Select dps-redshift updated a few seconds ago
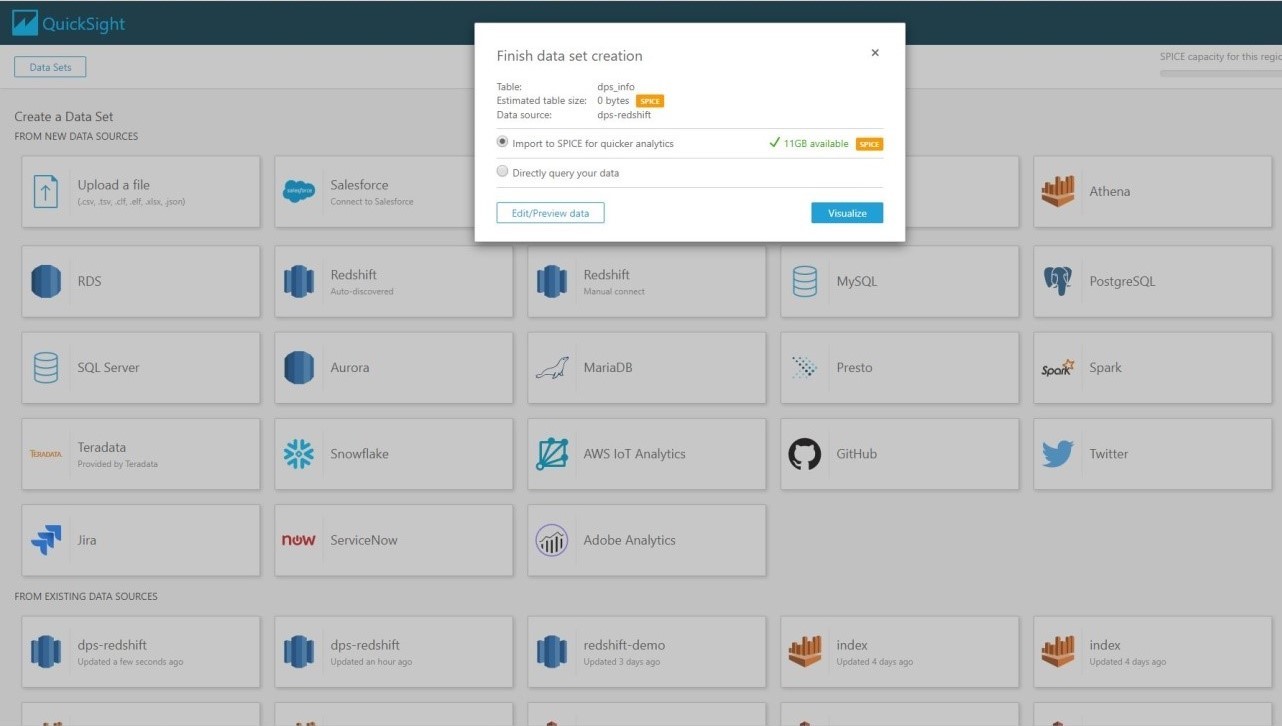This screenshot has width=1282, height=726. click(141, 652)
